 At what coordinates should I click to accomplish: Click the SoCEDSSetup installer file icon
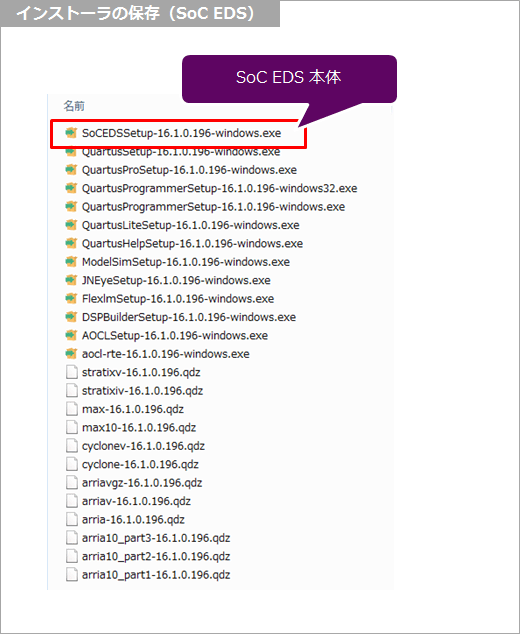[x=71, y=133]
